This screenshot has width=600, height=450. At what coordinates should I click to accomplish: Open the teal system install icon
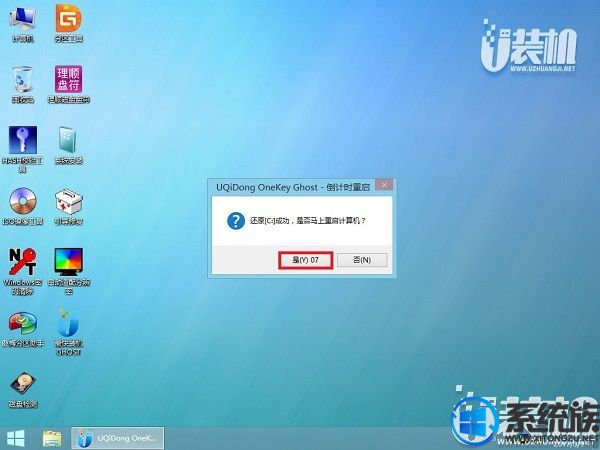pyautogui.click(x=68, y=145)
